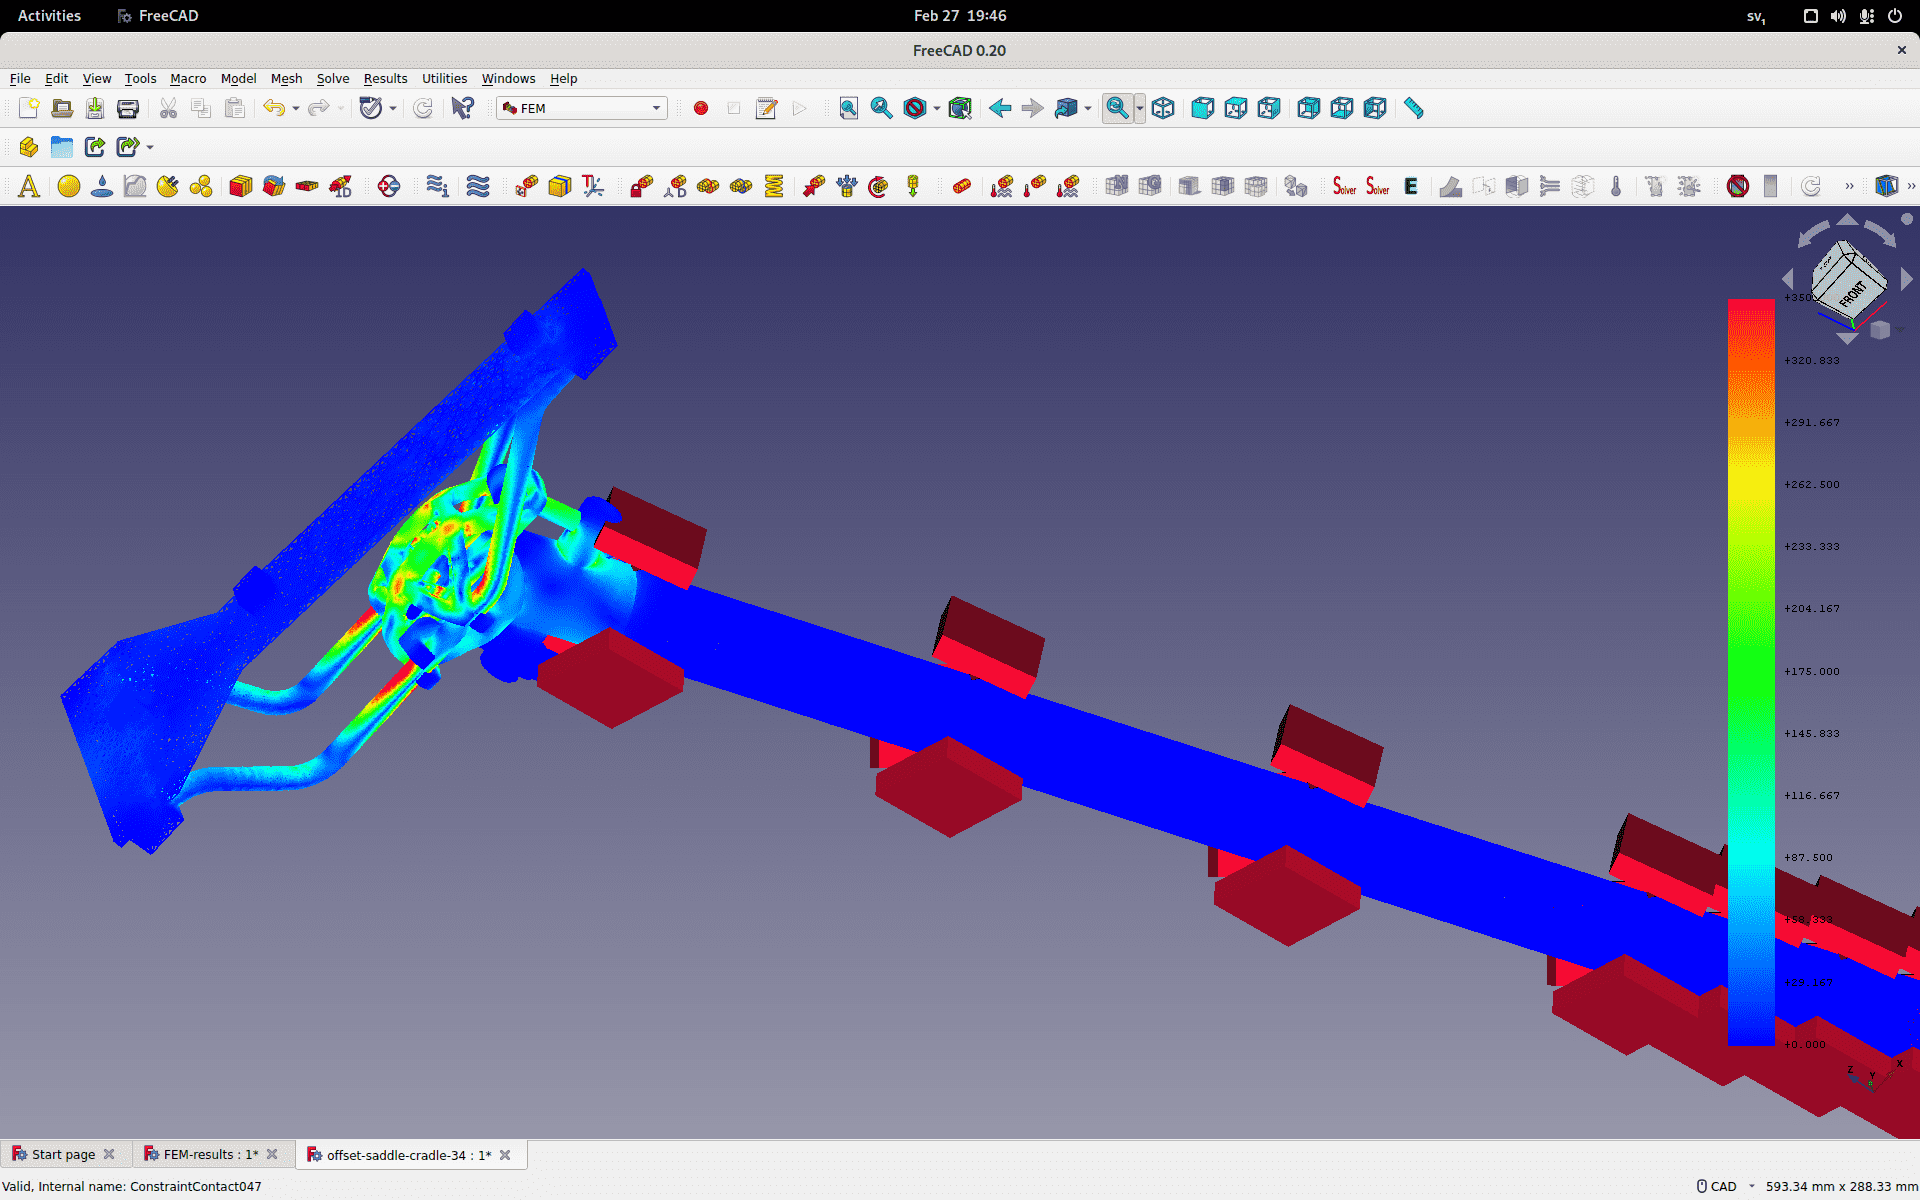Set the isometric view cube icon
The image size is (1920, 1200).
pos(1163,108)
